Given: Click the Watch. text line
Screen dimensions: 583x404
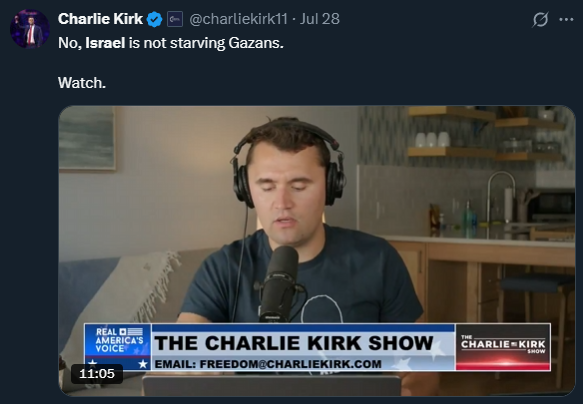Looking at the screenshot, I should tap(82, 83).
